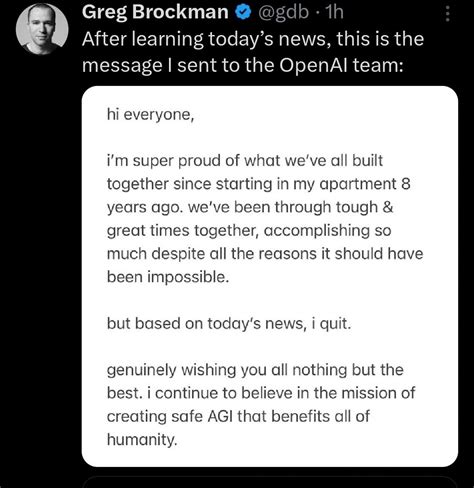Click the word 'OpenAI' in the tweet

tap(313, 65)
